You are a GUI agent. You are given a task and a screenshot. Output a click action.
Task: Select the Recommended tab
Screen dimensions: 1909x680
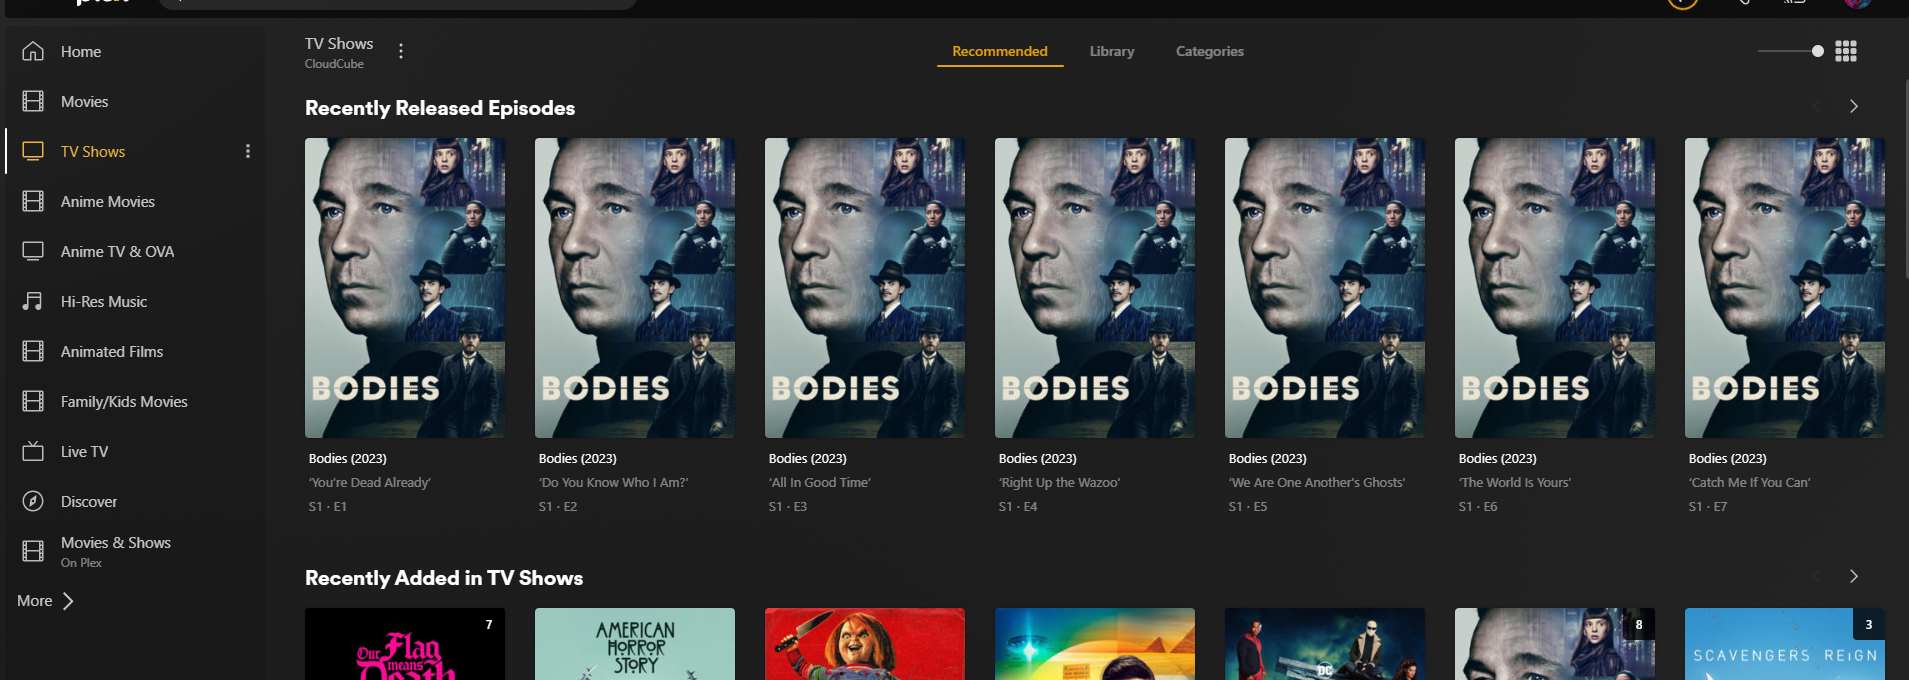[1000, 51]
